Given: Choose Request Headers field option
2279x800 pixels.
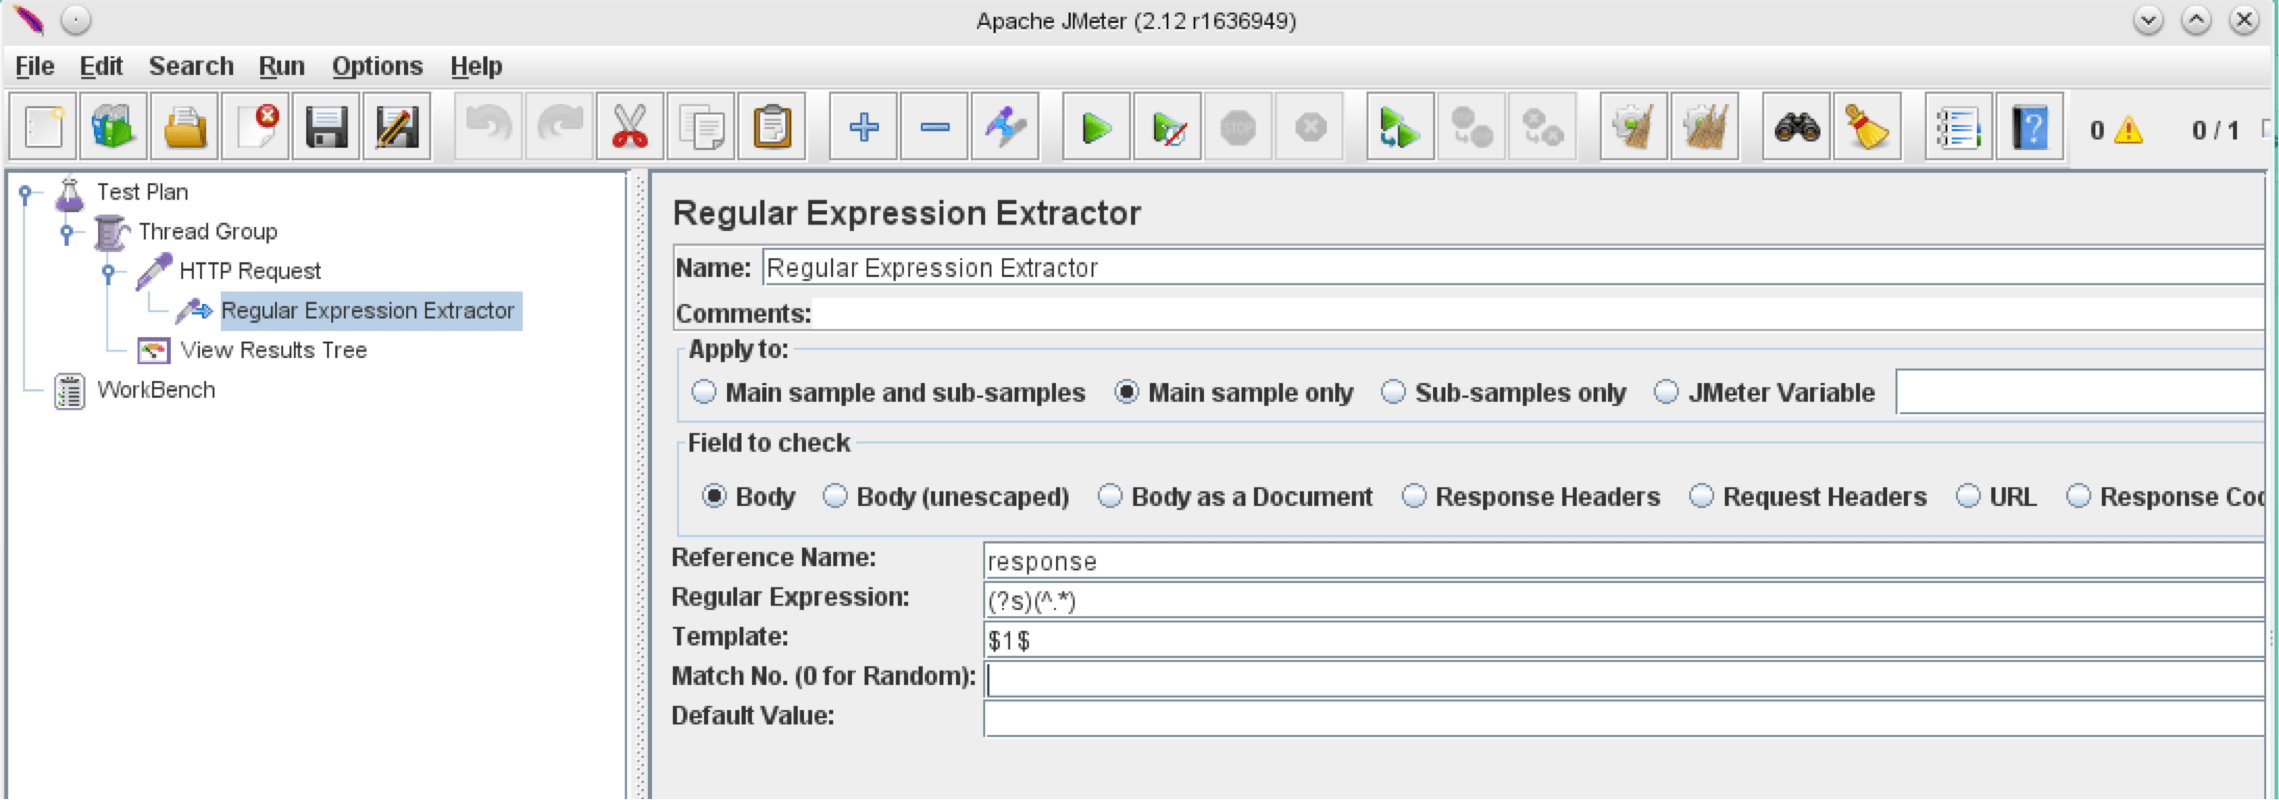Looking at the screenshot, I should coord(1701,496).
